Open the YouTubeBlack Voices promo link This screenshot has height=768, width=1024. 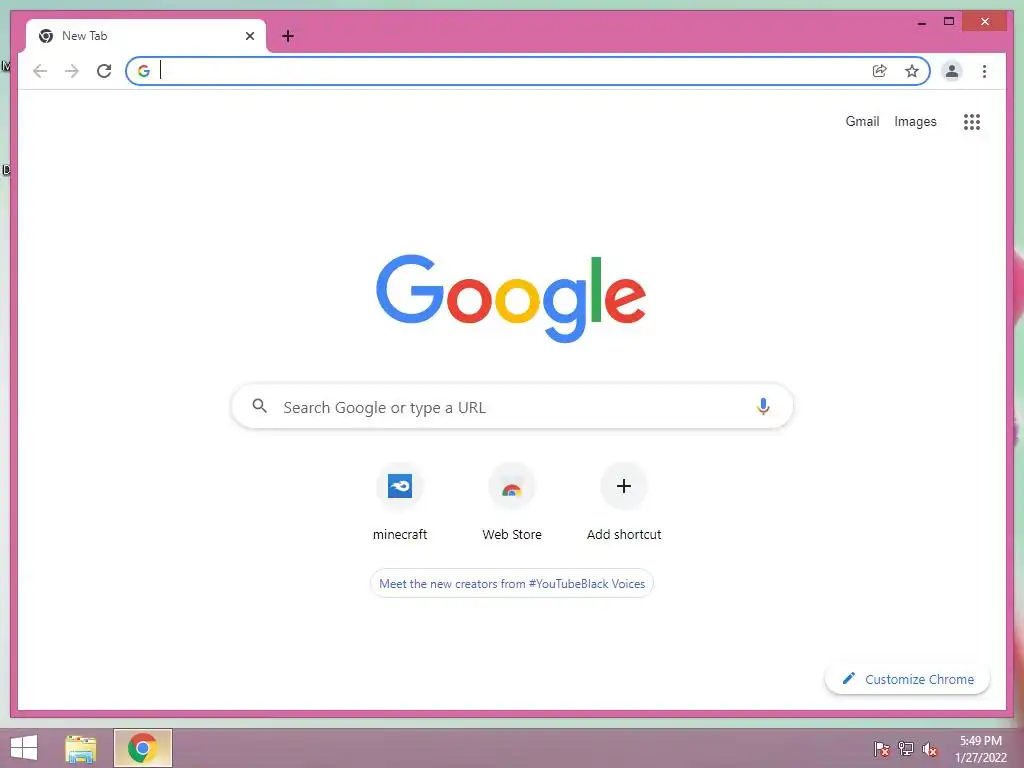(512, 584)
